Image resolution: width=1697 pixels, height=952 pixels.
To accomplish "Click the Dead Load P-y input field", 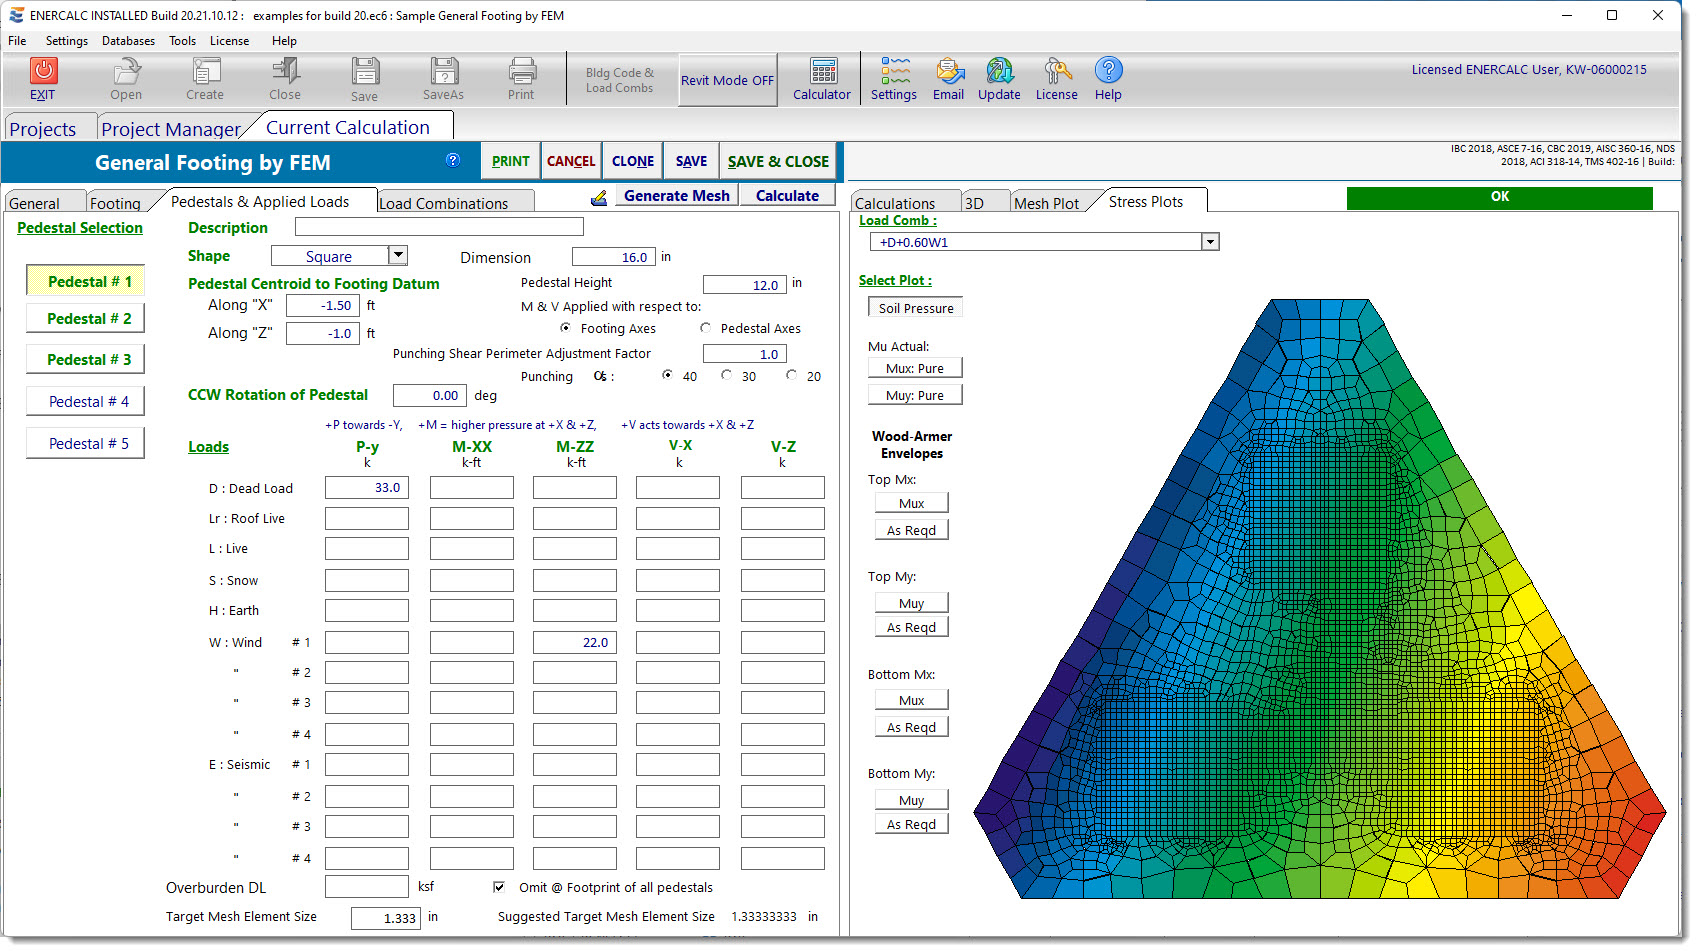I will (366, 487).
